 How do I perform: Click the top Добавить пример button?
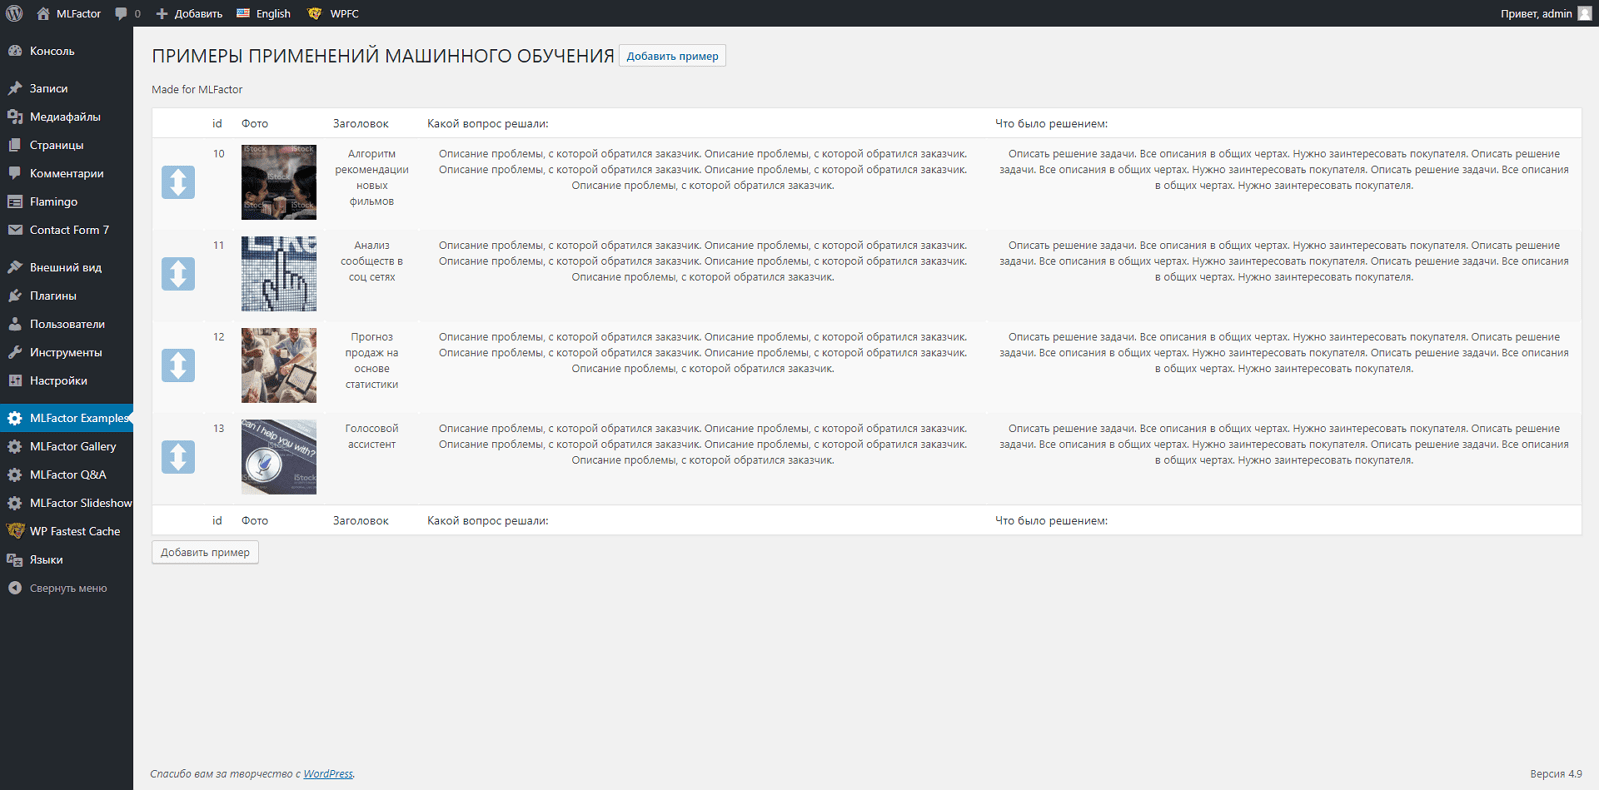coord(672,56)
